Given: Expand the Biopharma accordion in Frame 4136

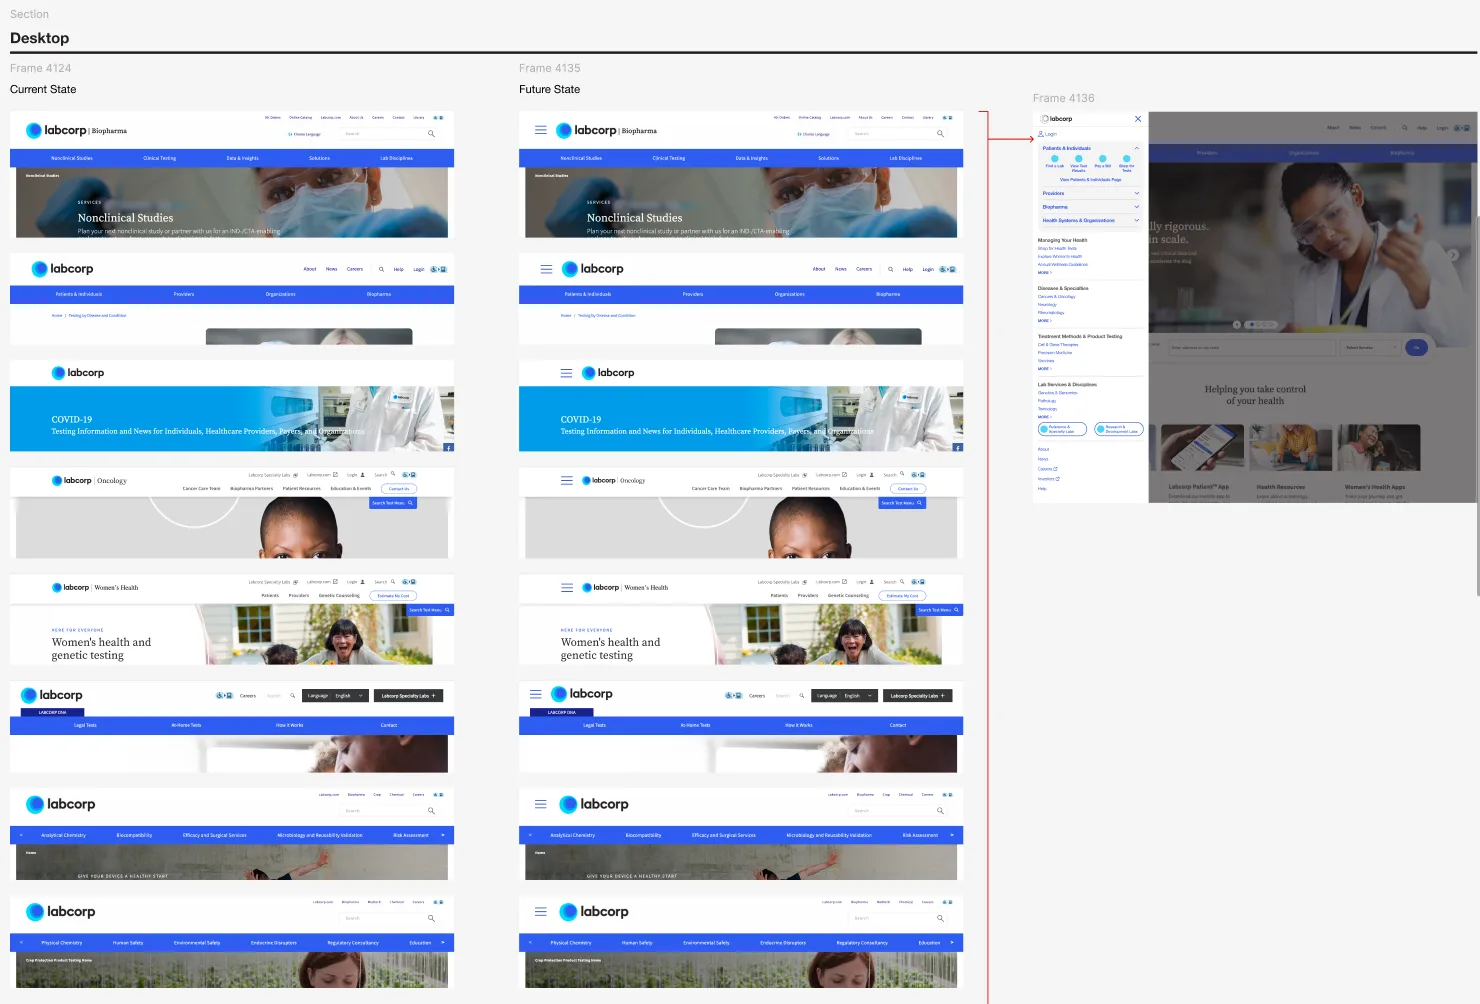Looking at the screenshot, I should pyautogui.click(x=1136, y=207).
